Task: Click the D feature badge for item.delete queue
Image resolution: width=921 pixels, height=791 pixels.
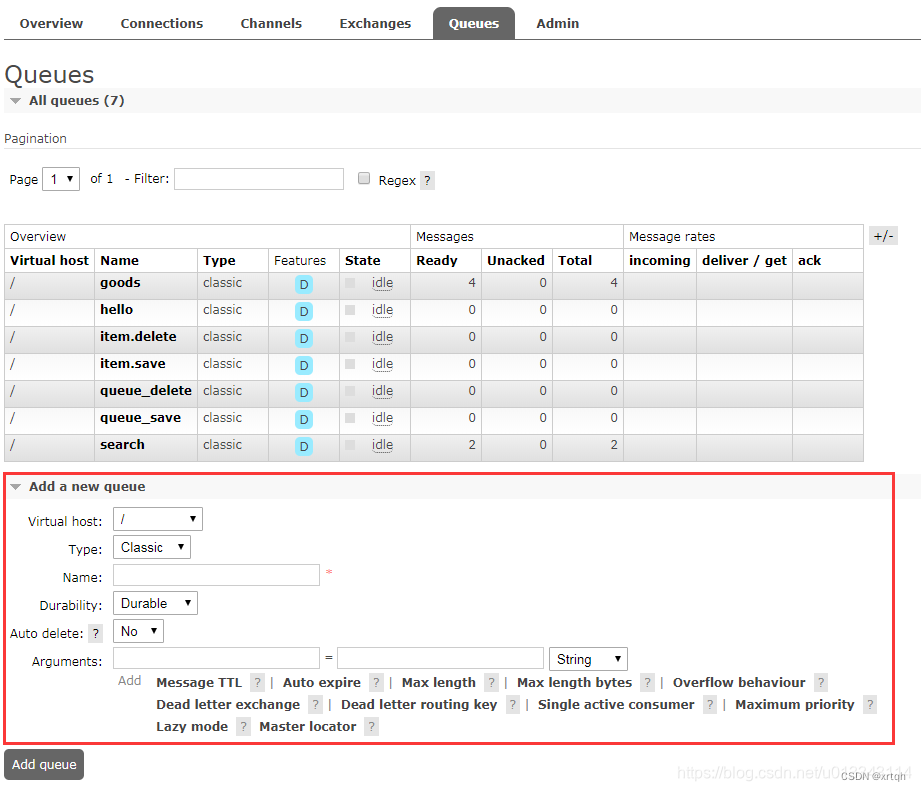Action: point(304,339)
